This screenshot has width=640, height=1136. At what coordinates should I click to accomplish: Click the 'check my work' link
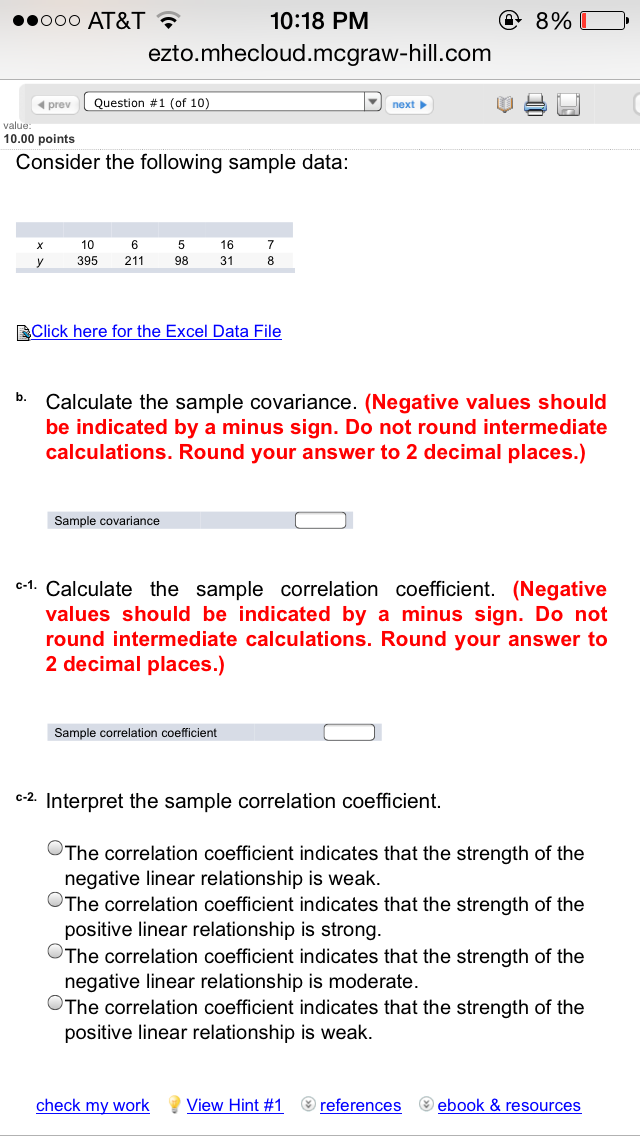pyautogui.click(x=92, y=1105)
